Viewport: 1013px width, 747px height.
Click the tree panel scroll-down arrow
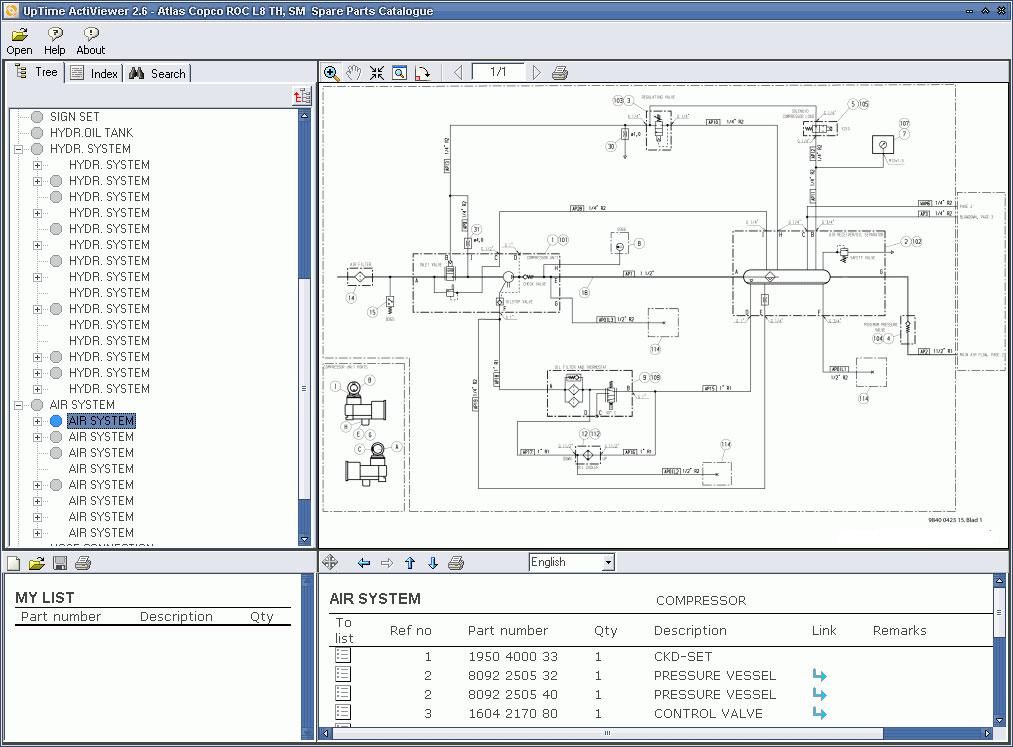pyautogui.click(x=304, y=539)
